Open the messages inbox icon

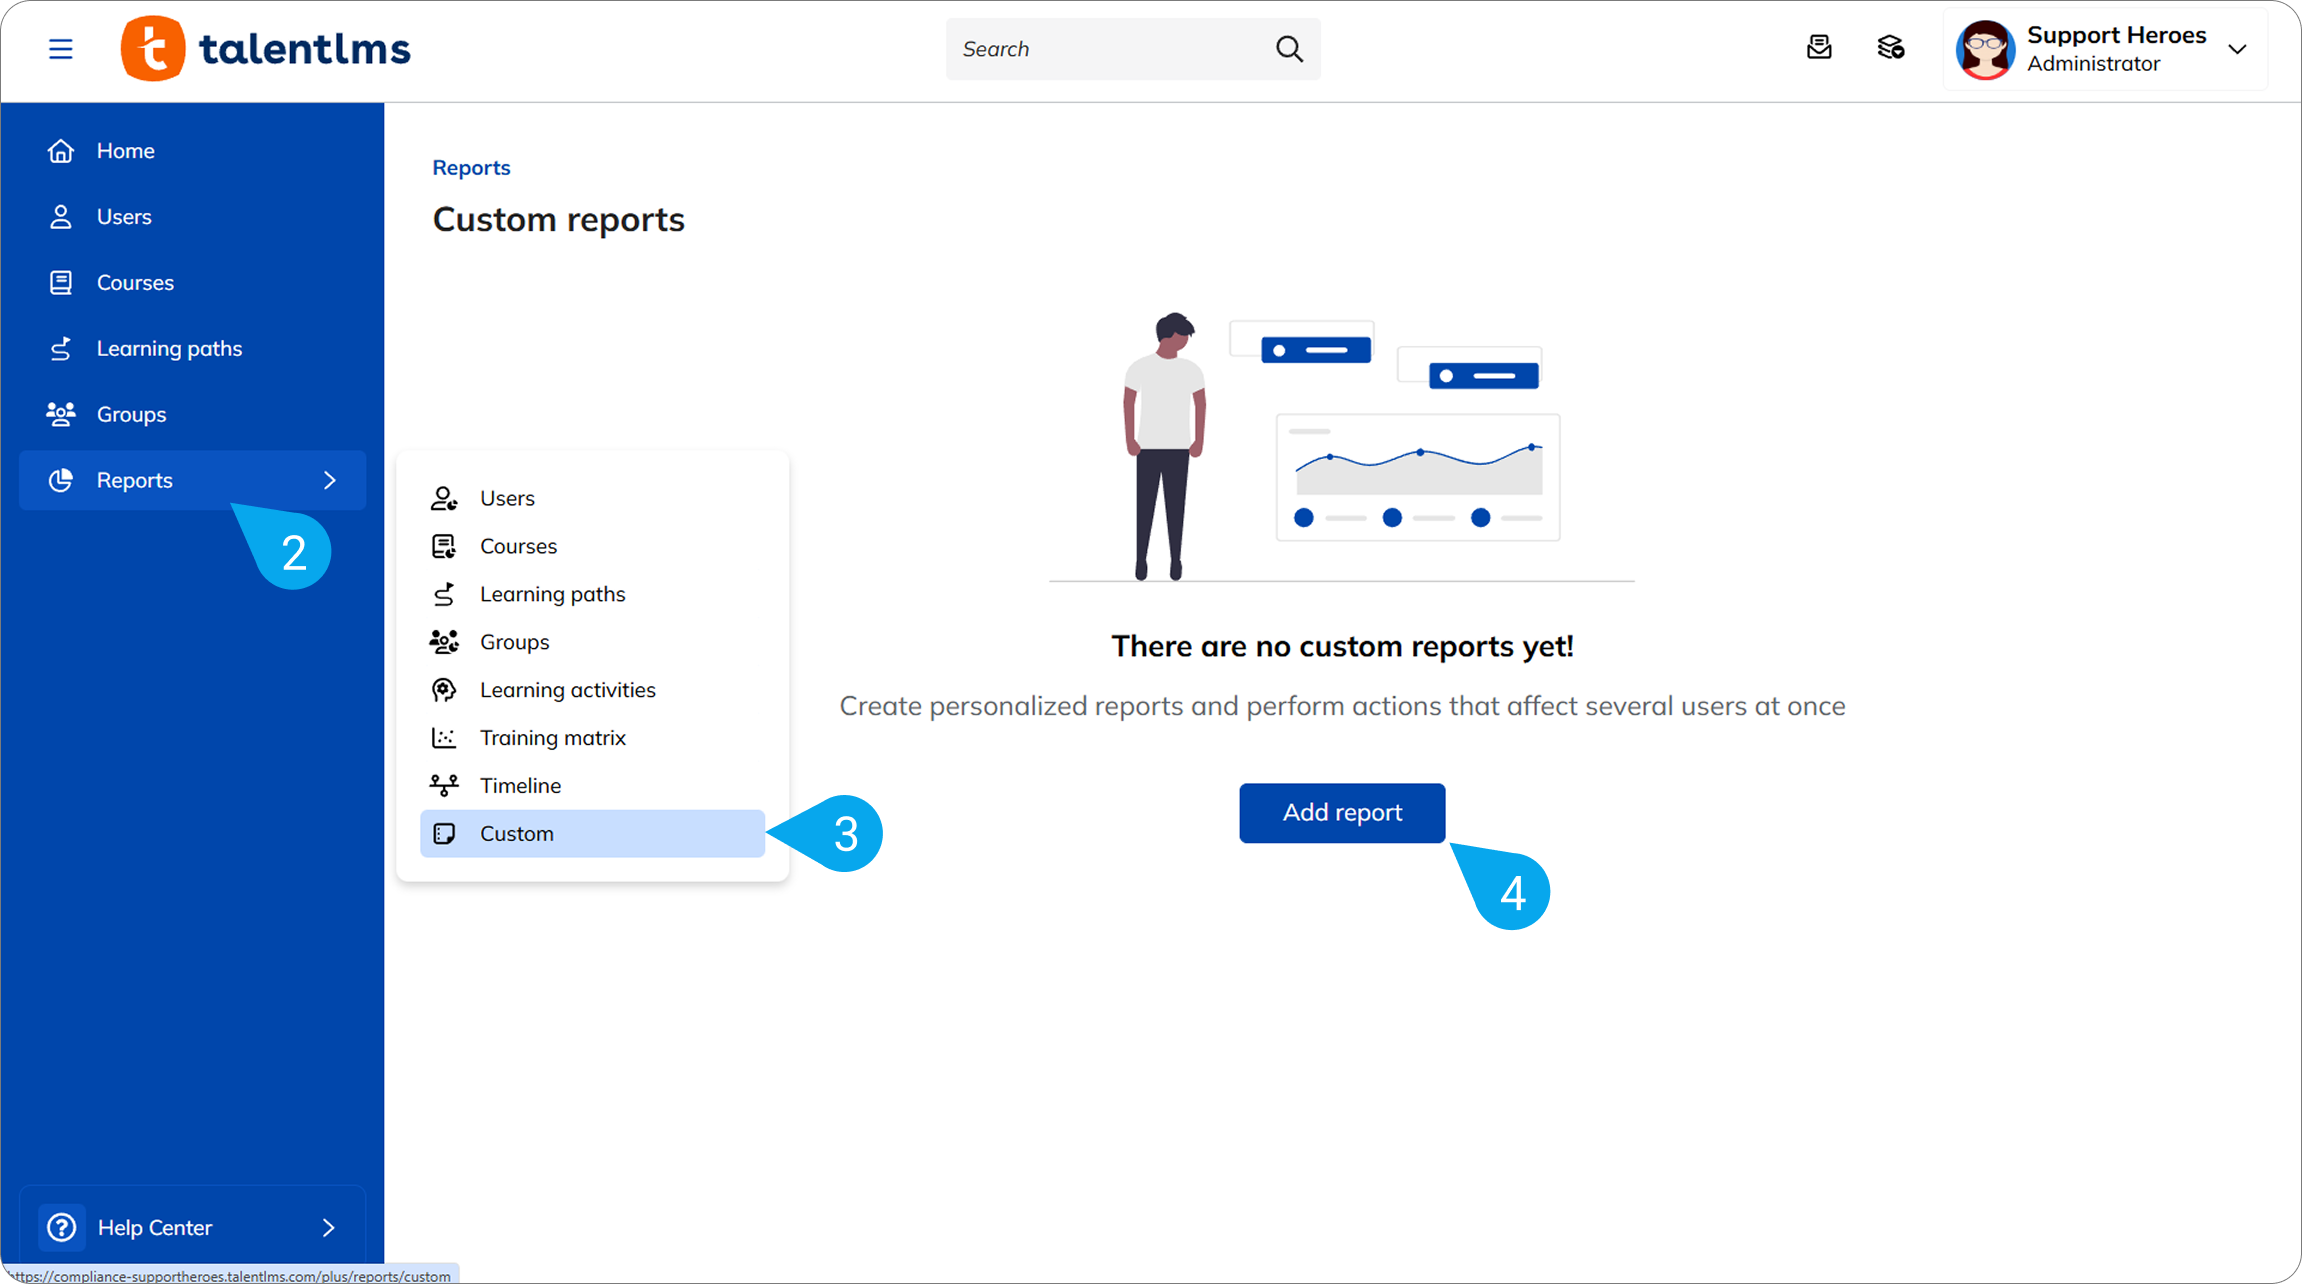[x=1819, y=48]
